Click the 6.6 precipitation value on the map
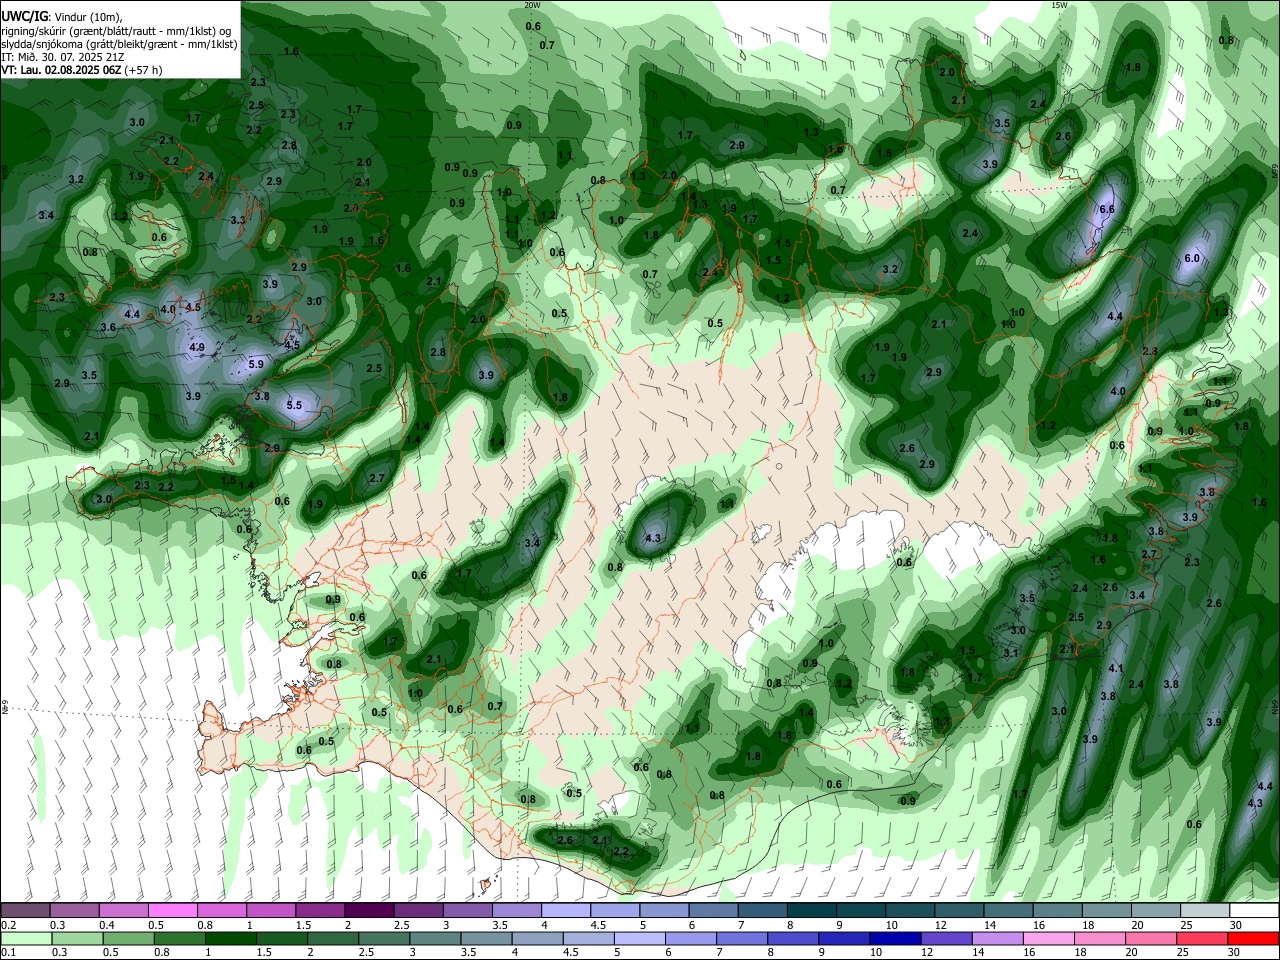The image size is (1280, 960). click(x=1106, y=210)
